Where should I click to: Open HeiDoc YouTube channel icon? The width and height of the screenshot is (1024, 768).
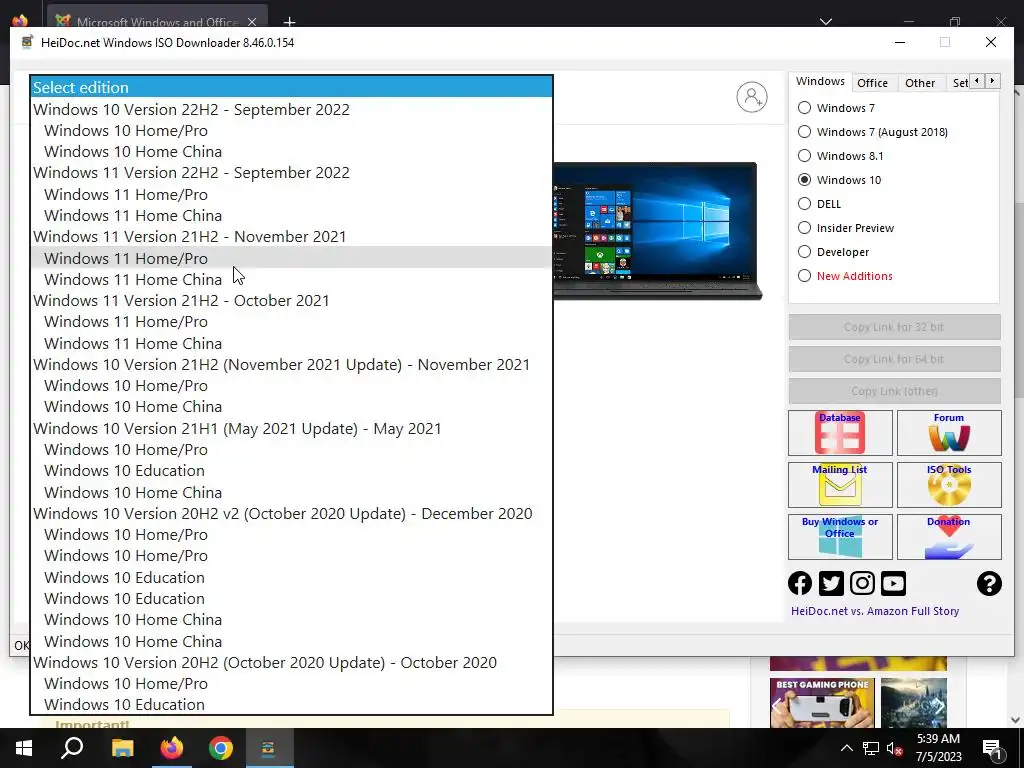pos(893,583)
